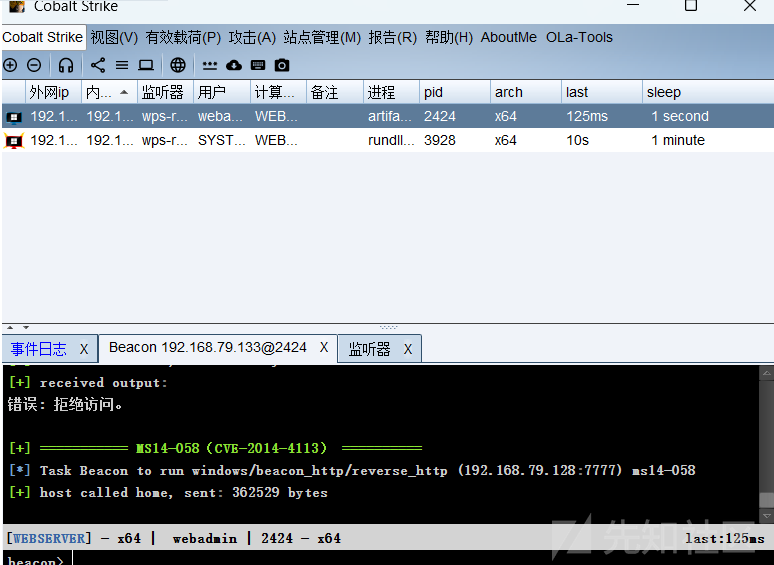774x565 pixels.
Task: Open the 站点管理(M) menu
Action: [x=322, y=38]
